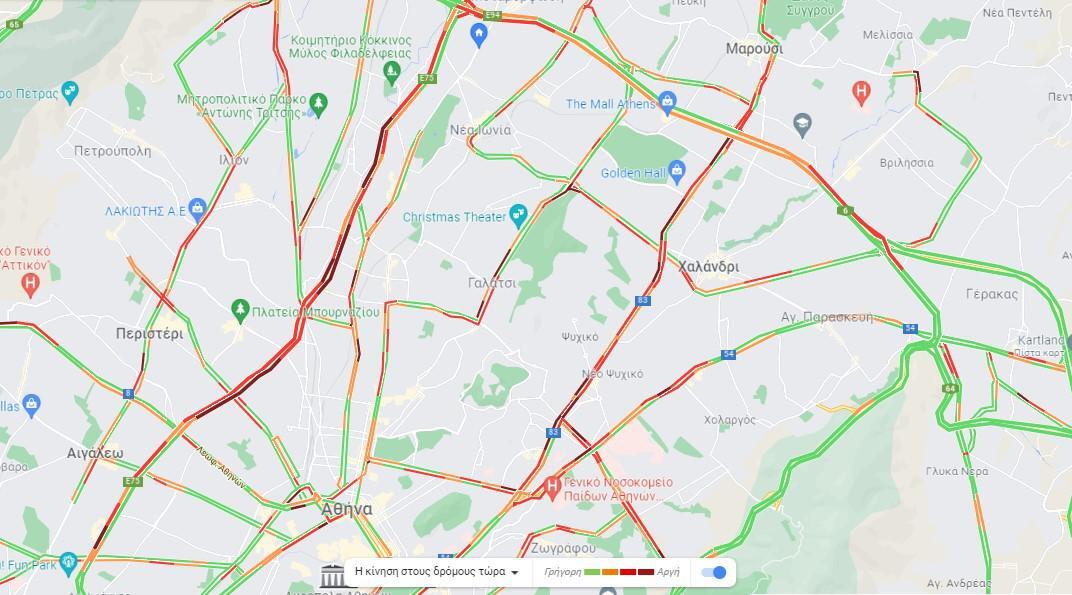Click the dropdown arrow beside τώρα
Image resolution: width=1072 pixels, height=595 pixels.
[x=515, y=572]
